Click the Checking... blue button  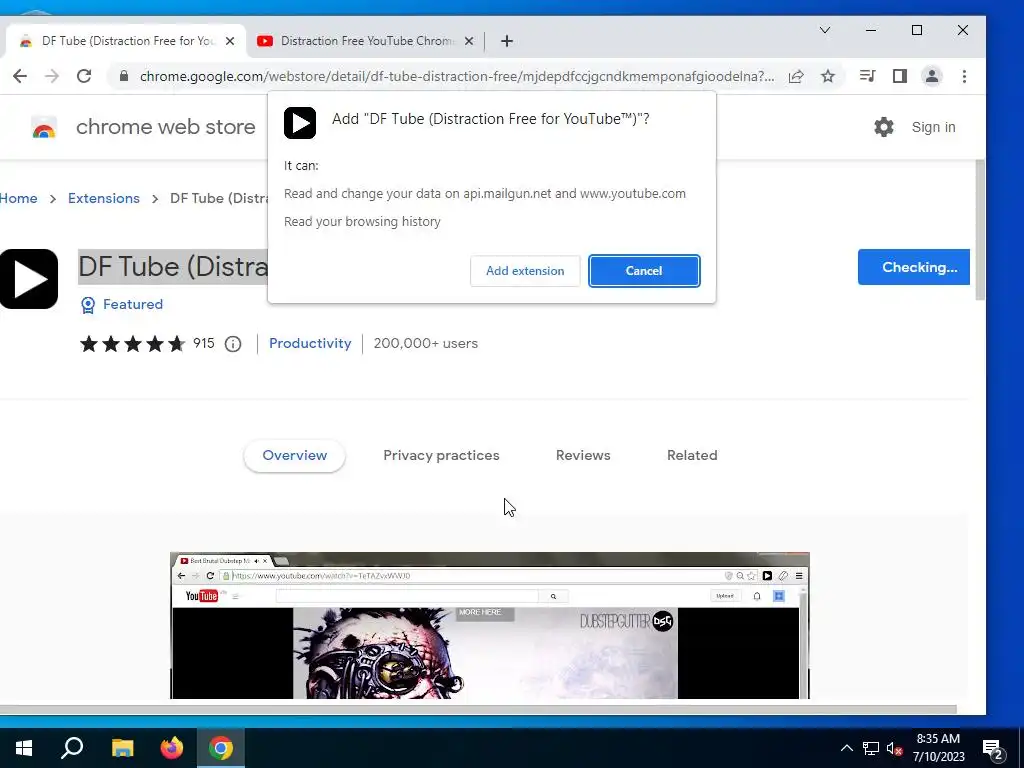click(x=914, y=267)
